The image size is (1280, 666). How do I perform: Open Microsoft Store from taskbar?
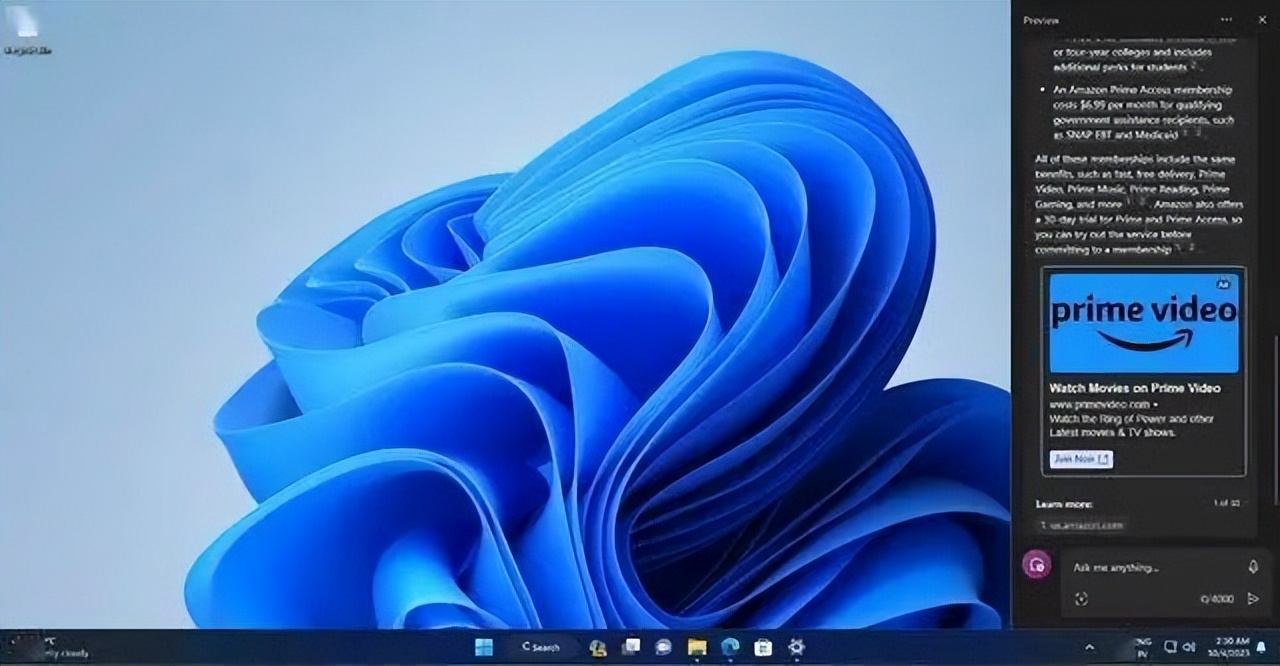(x=763, y=647)
